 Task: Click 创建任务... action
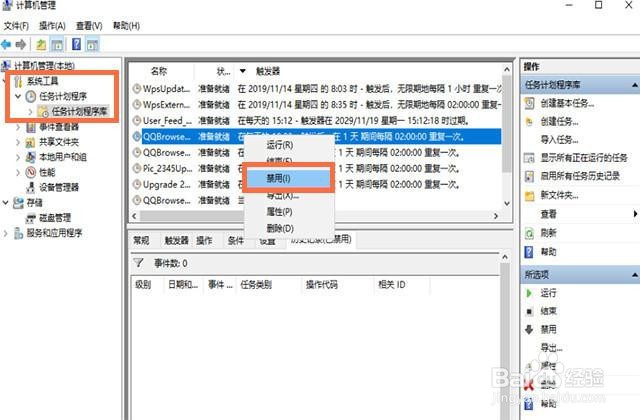559,122
